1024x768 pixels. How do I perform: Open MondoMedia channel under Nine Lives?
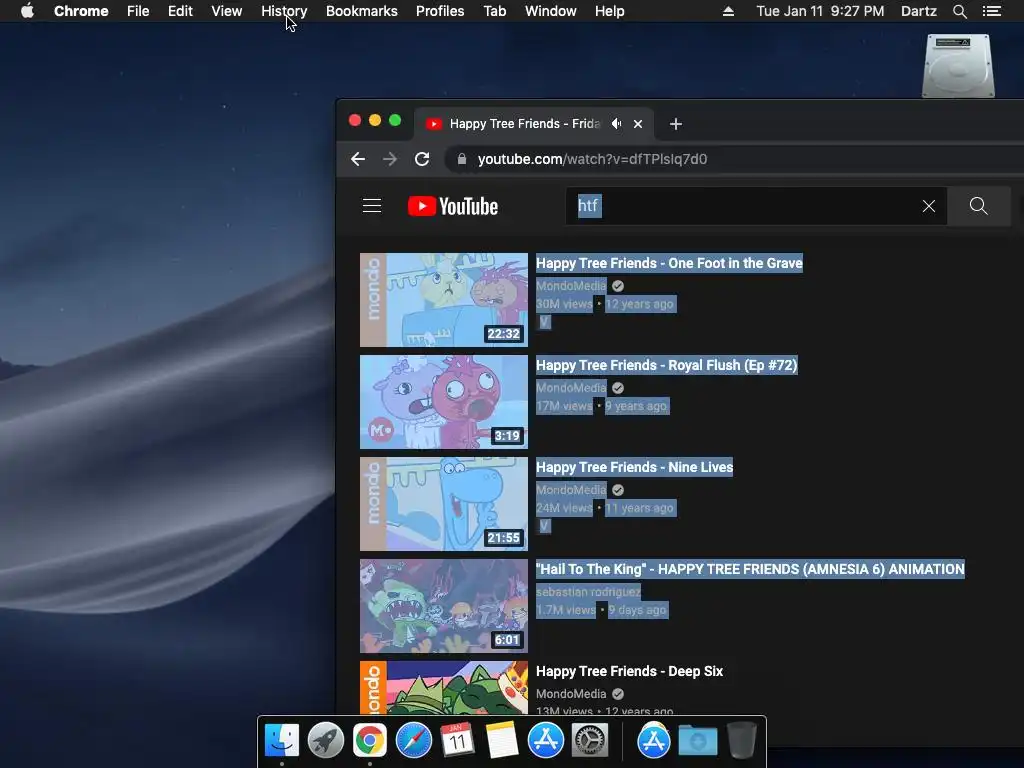coord(571,489)
